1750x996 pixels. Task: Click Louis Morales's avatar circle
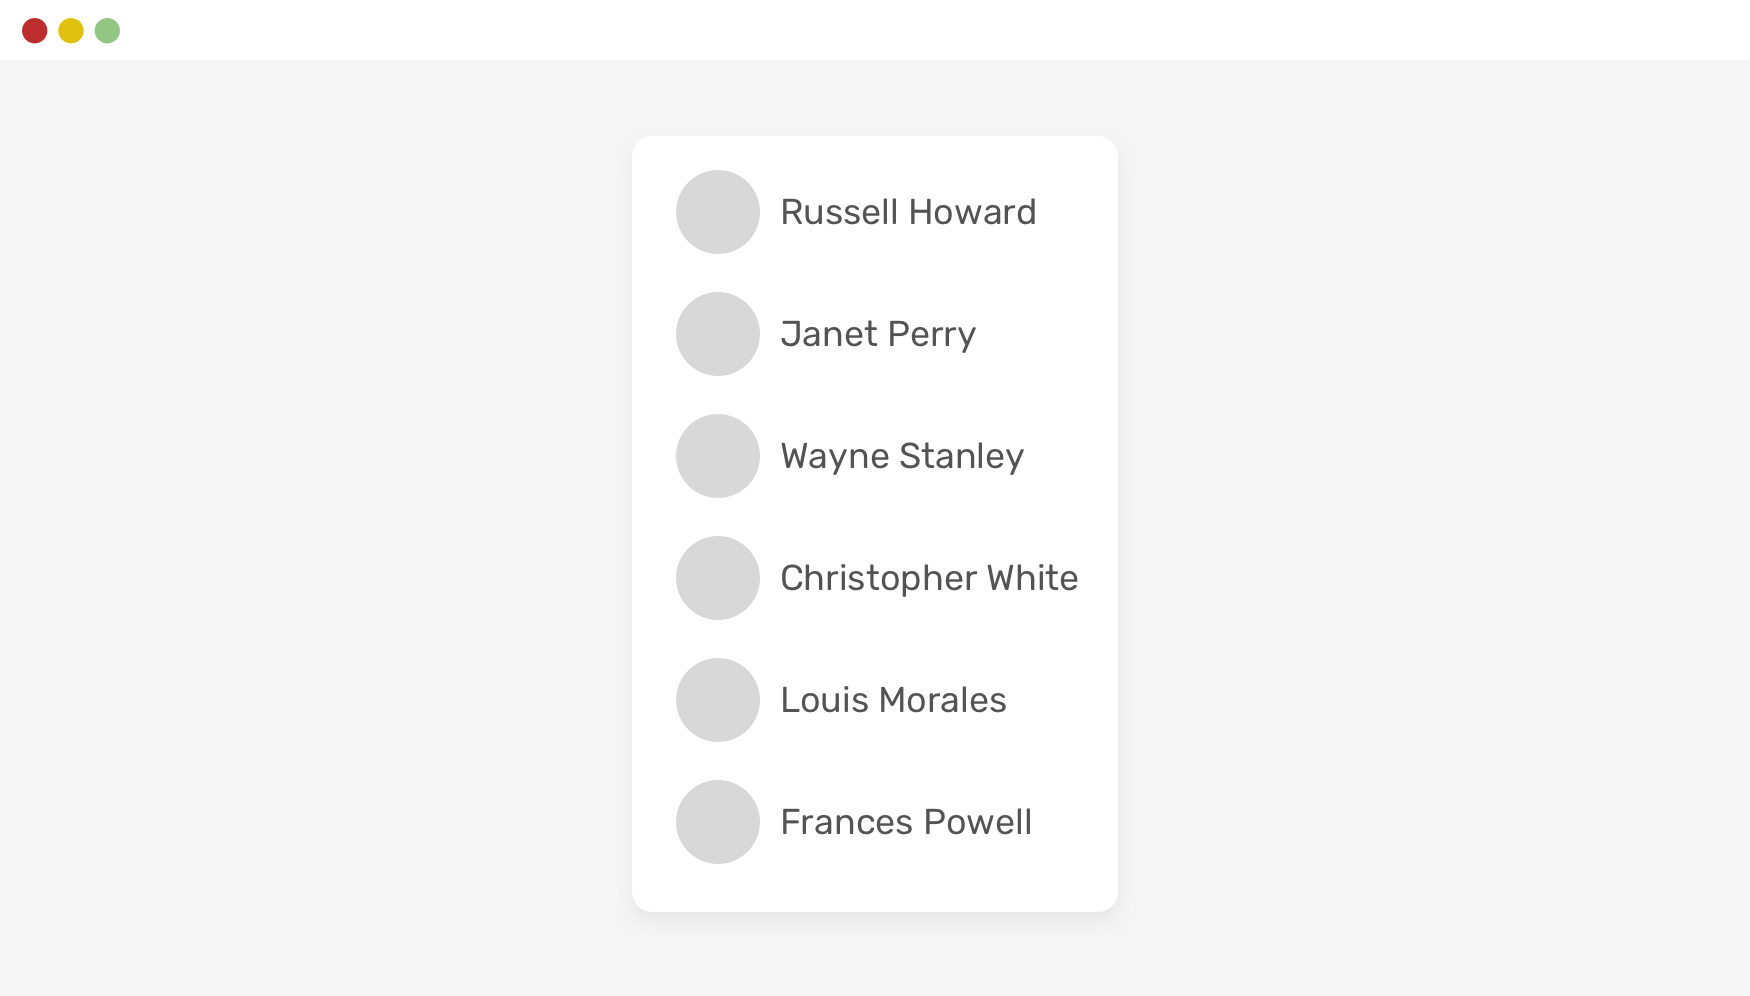[x=718, y=700]
